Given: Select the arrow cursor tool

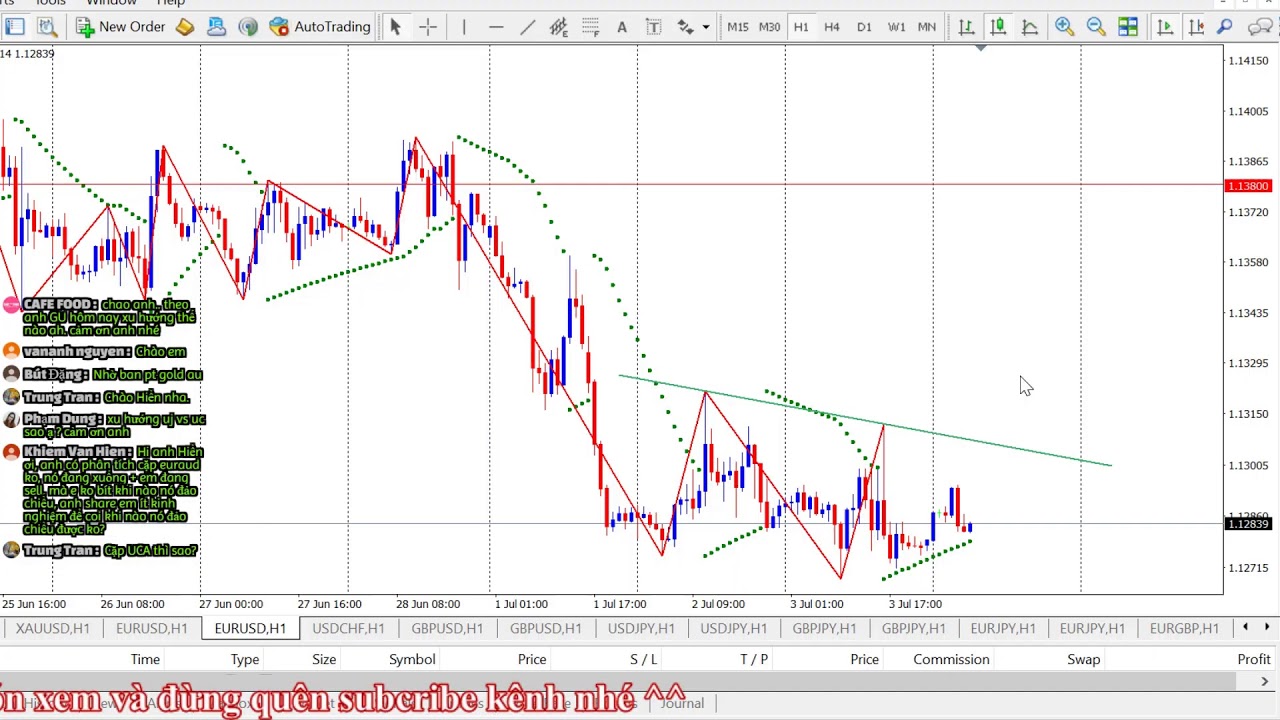Looking at the screenshot, I should point(395,27).
